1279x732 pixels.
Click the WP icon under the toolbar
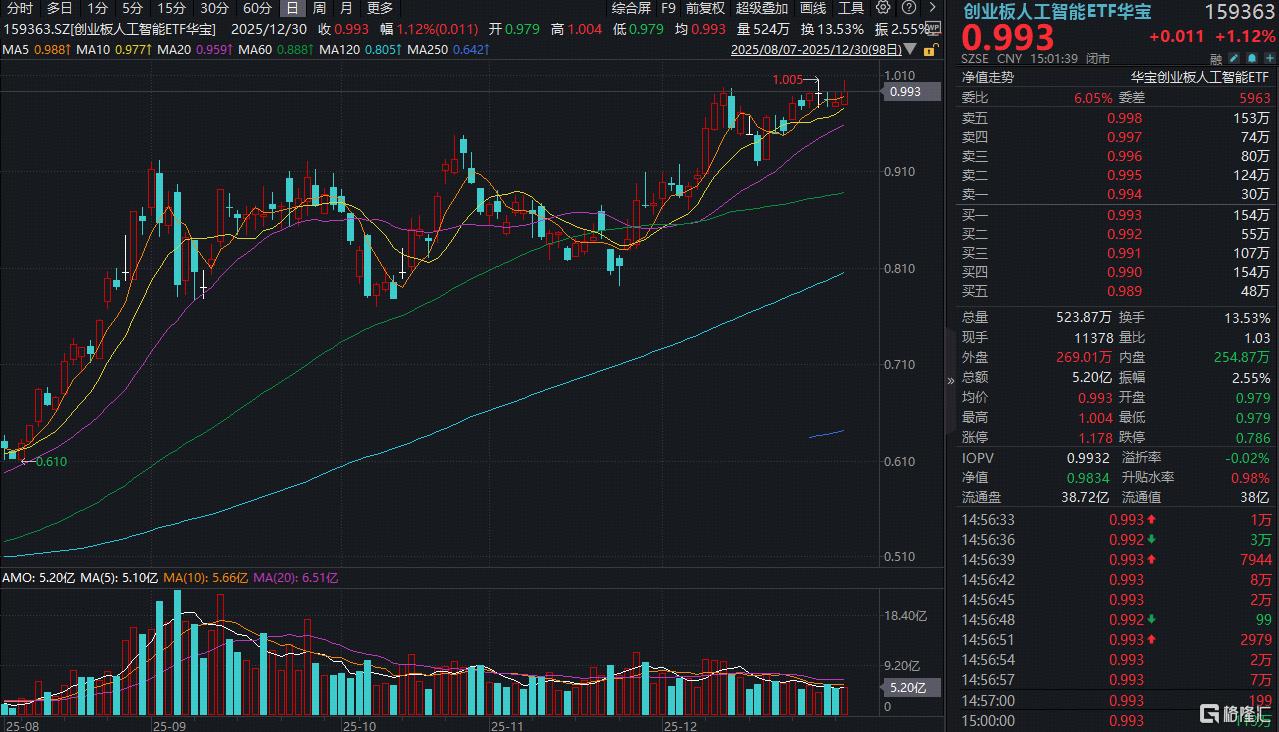933,28
